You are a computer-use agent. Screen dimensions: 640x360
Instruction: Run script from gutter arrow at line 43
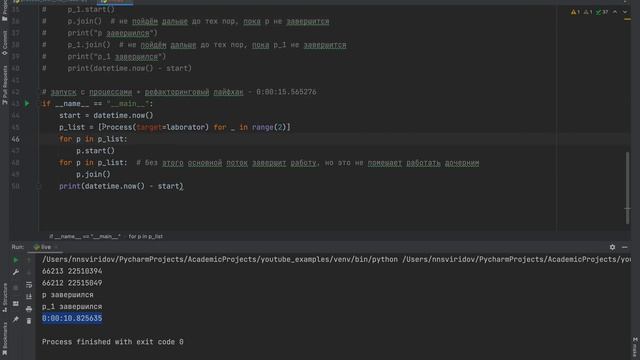coord(27,104)
